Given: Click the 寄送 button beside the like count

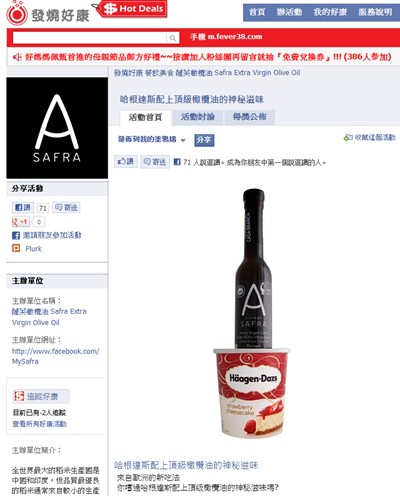Looking at the screenshot, I should point(155,162).
